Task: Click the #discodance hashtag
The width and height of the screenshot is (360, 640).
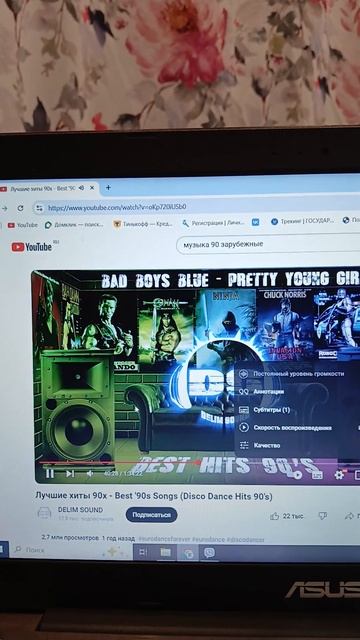Action: [246, 540]
